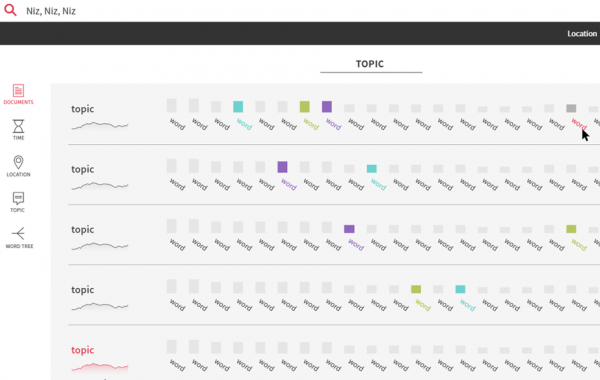The image size is (600, 380).
Task: Click red highlighted word in first row
Action: coord(579,124)
